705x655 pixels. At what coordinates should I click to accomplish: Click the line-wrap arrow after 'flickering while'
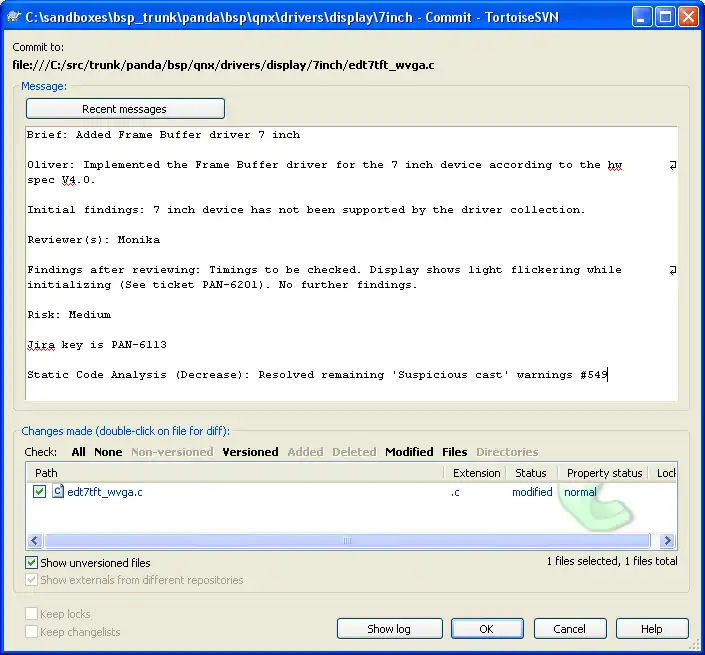coord(673,270)
